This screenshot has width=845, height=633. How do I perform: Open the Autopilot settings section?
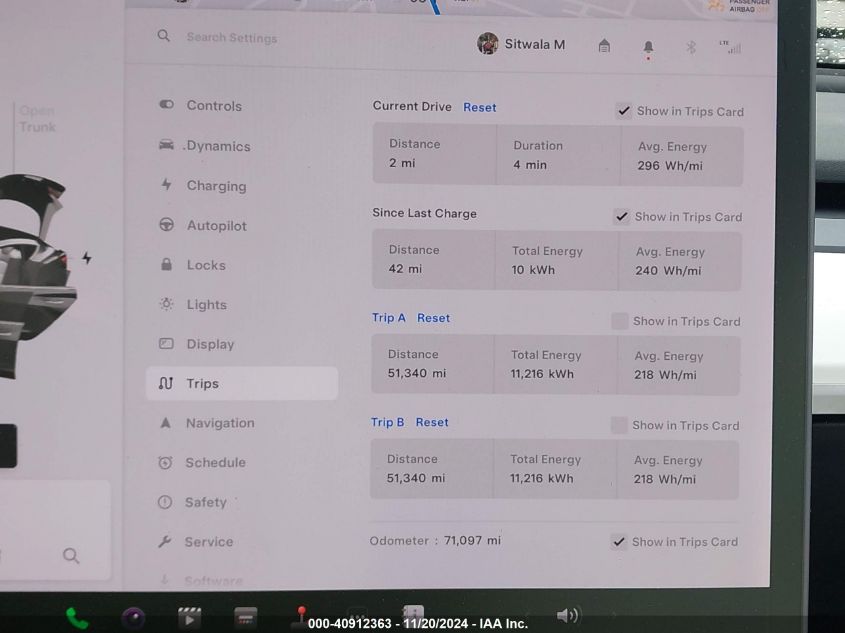point(216,226)
